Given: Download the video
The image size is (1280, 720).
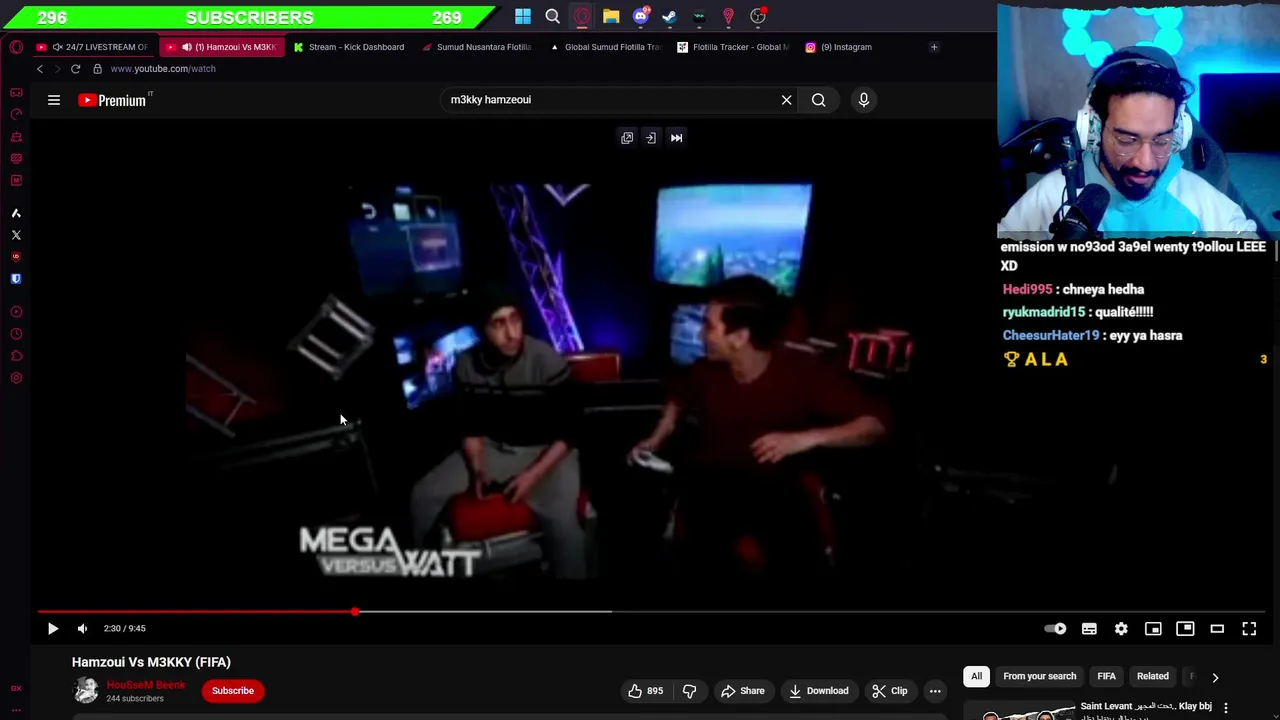Looking at the screenshot, I should point(819,691).
